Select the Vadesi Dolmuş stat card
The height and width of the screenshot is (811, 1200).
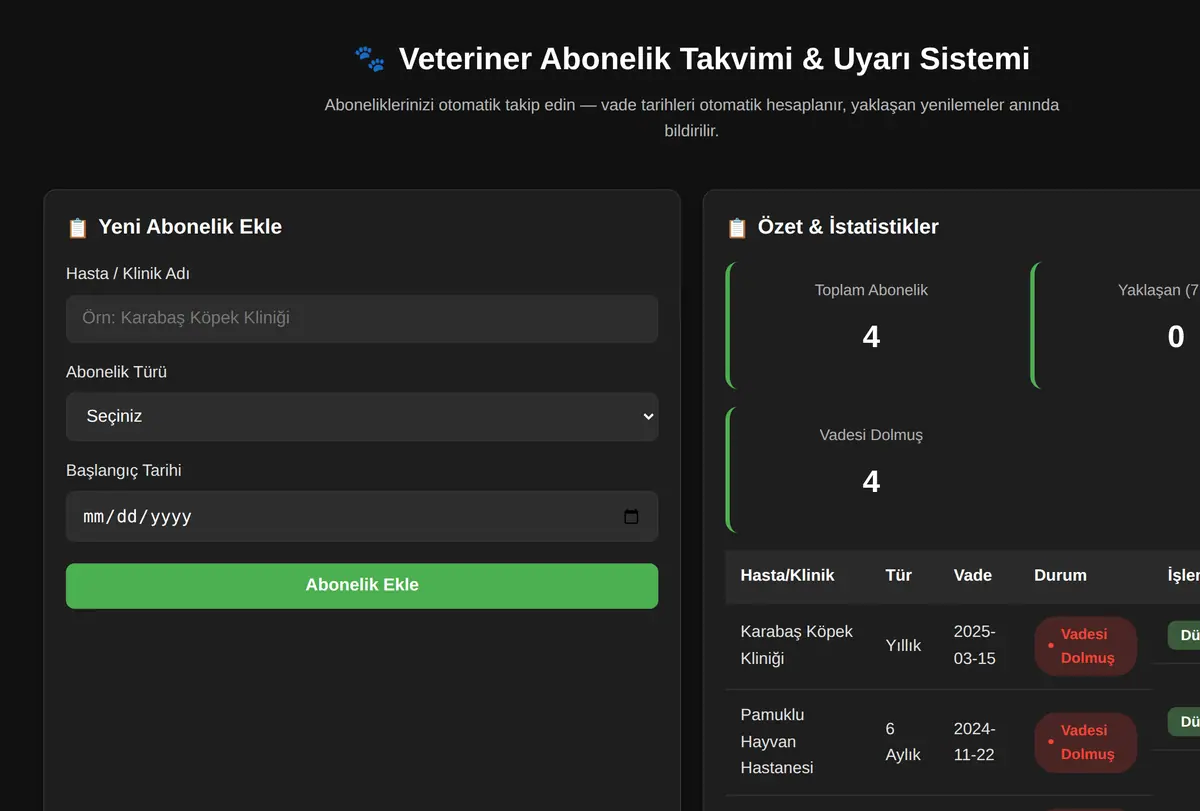tap(871, 470)
